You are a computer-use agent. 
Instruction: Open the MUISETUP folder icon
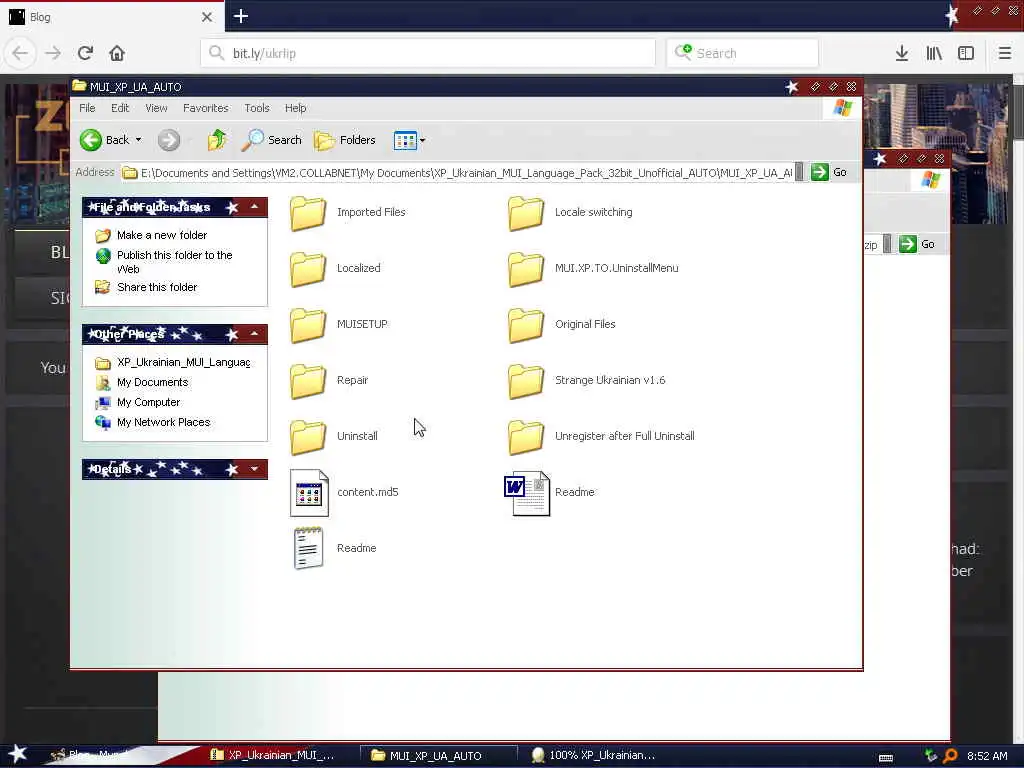click(x=308, y=325)
